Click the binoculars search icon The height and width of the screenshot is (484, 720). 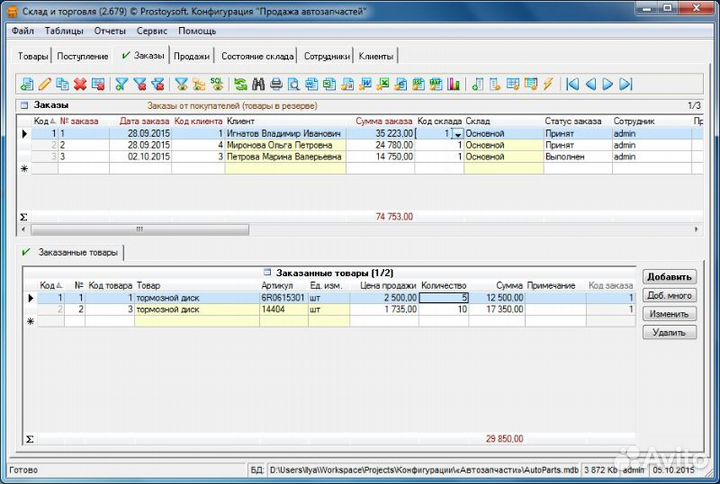(x=258, y=84)
